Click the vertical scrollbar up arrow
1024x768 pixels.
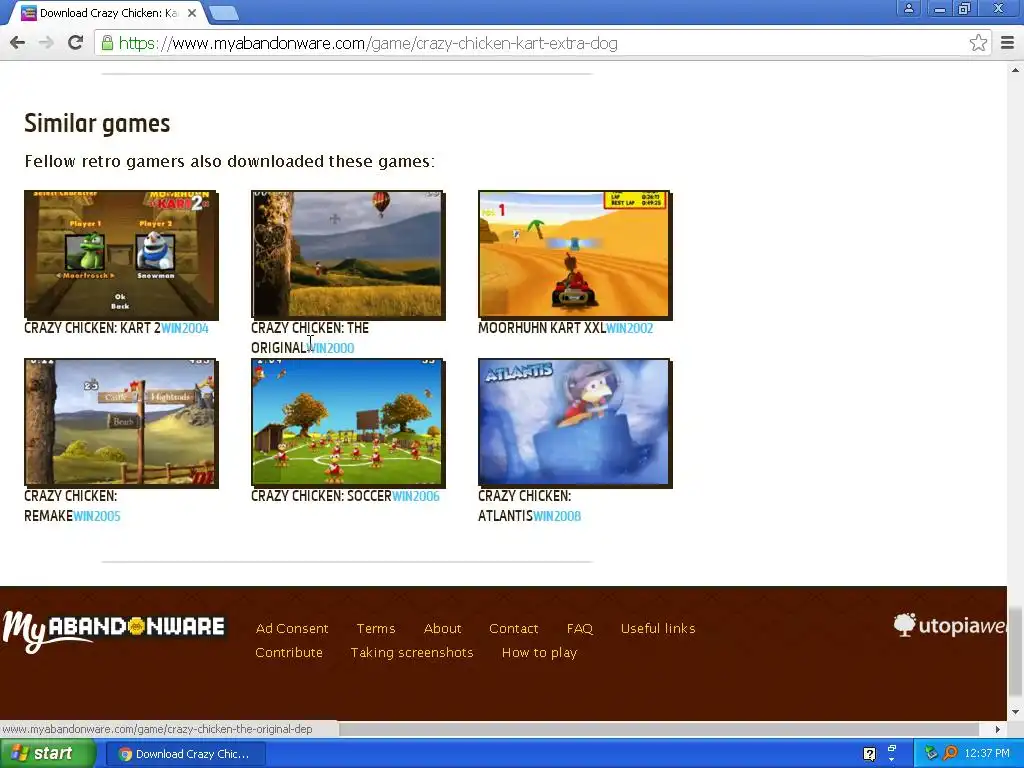point(1015,70)
